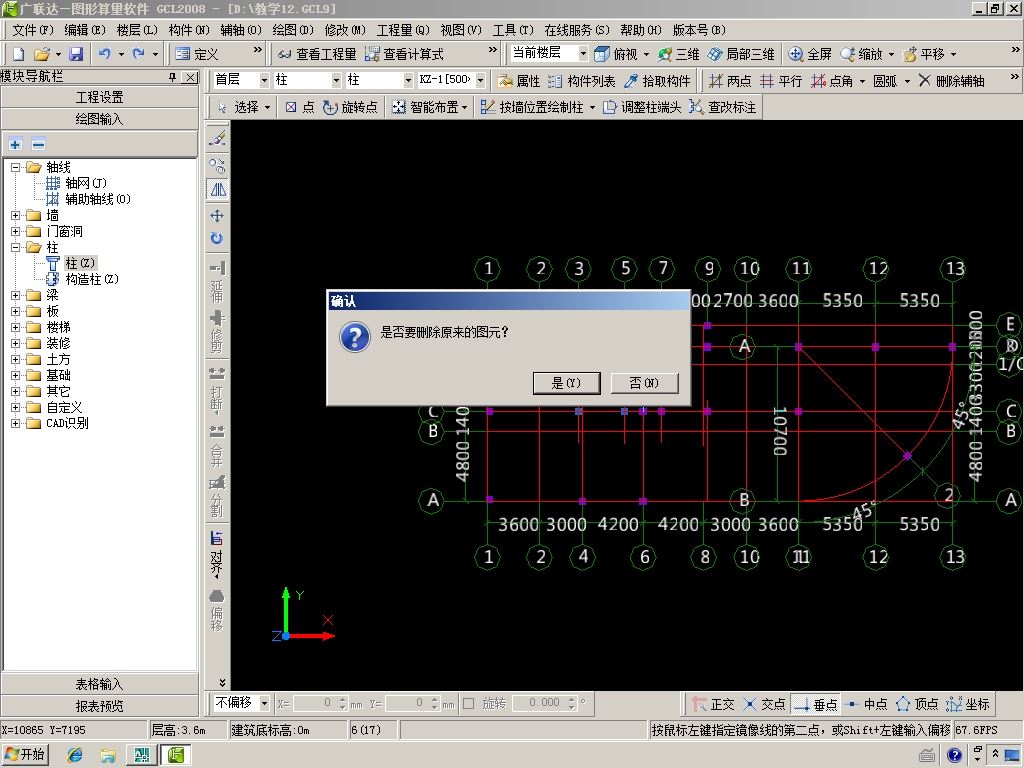Click the Rotate tool icon
1024x768 pixels.
[217, 239]
